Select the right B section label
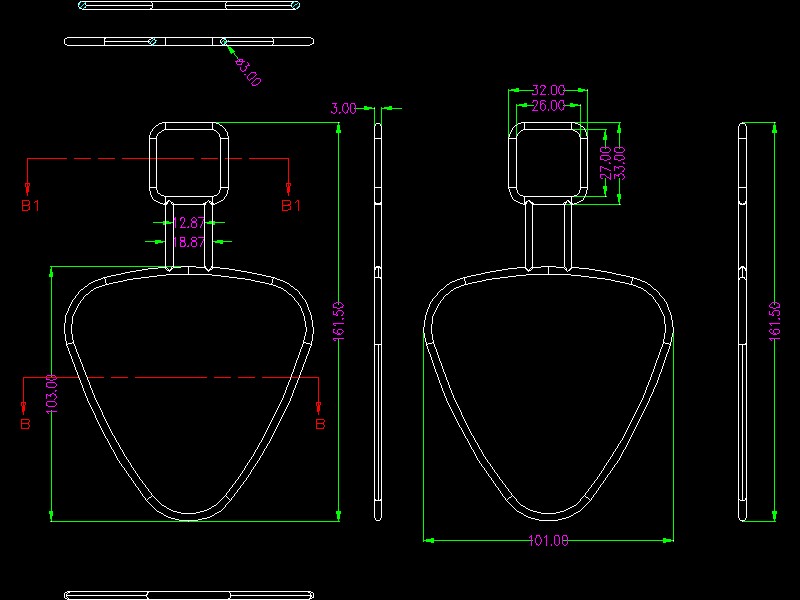The height and width of the screenshot is (600, 800). (x=320, y=424)
